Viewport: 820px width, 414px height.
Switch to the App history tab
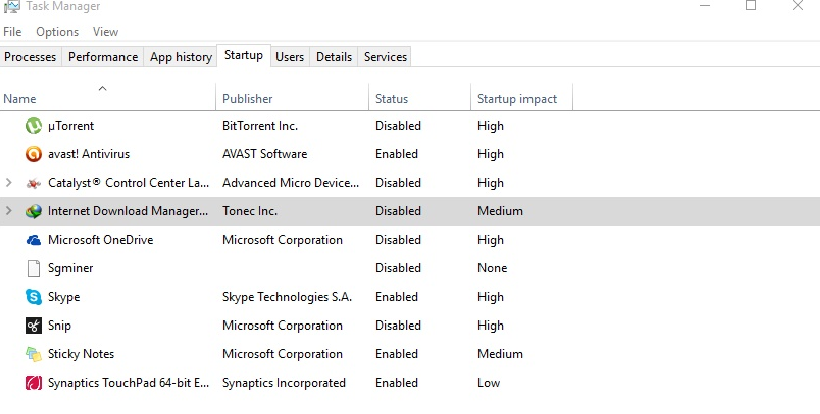[180, 57]
